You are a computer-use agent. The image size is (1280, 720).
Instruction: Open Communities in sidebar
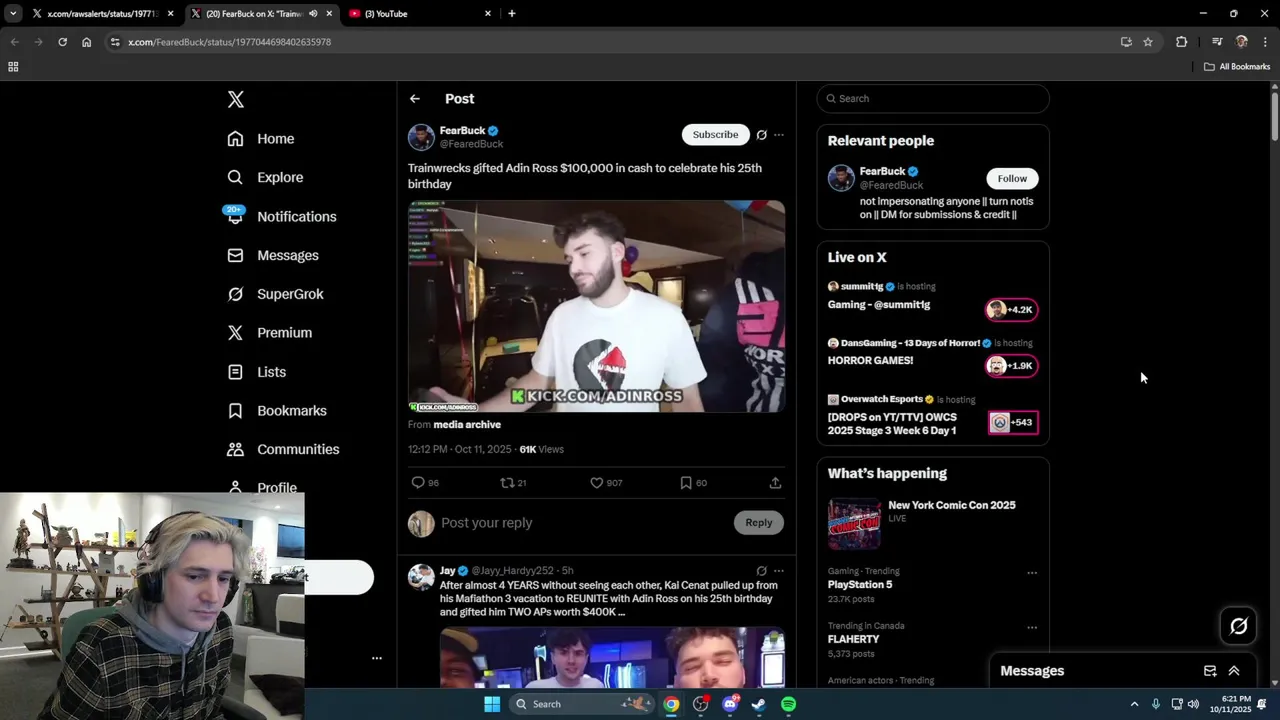(x=283, y=450)
